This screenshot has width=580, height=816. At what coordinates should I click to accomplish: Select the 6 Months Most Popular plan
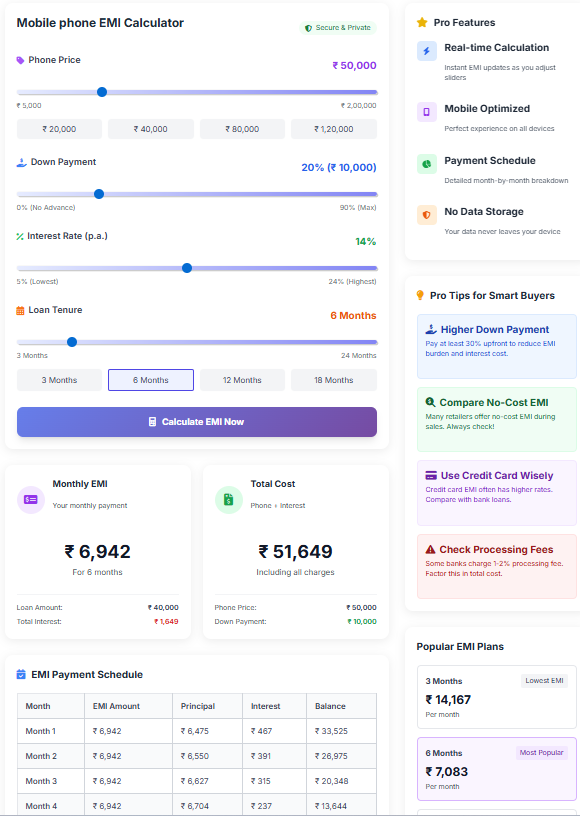[x=496, y=766]
